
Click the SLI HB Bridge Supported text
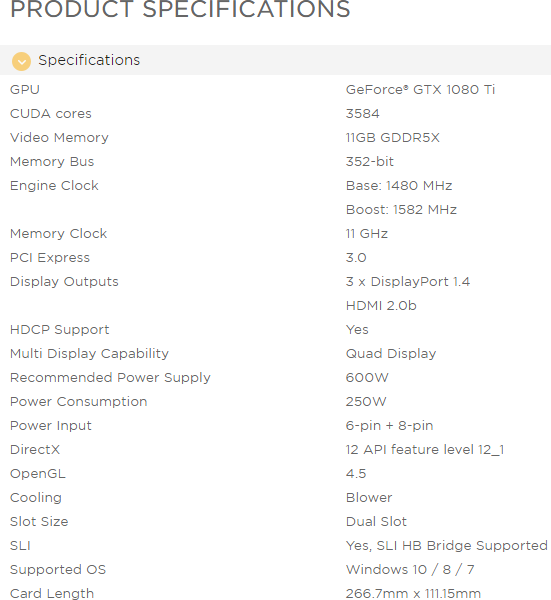pos(462,546)
